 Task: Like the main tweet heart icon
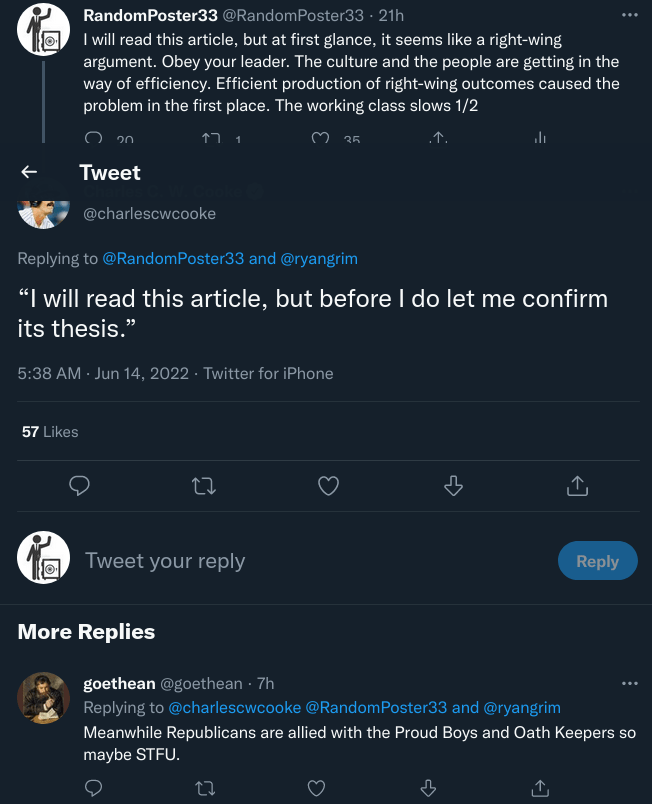[x=327, y=486]
